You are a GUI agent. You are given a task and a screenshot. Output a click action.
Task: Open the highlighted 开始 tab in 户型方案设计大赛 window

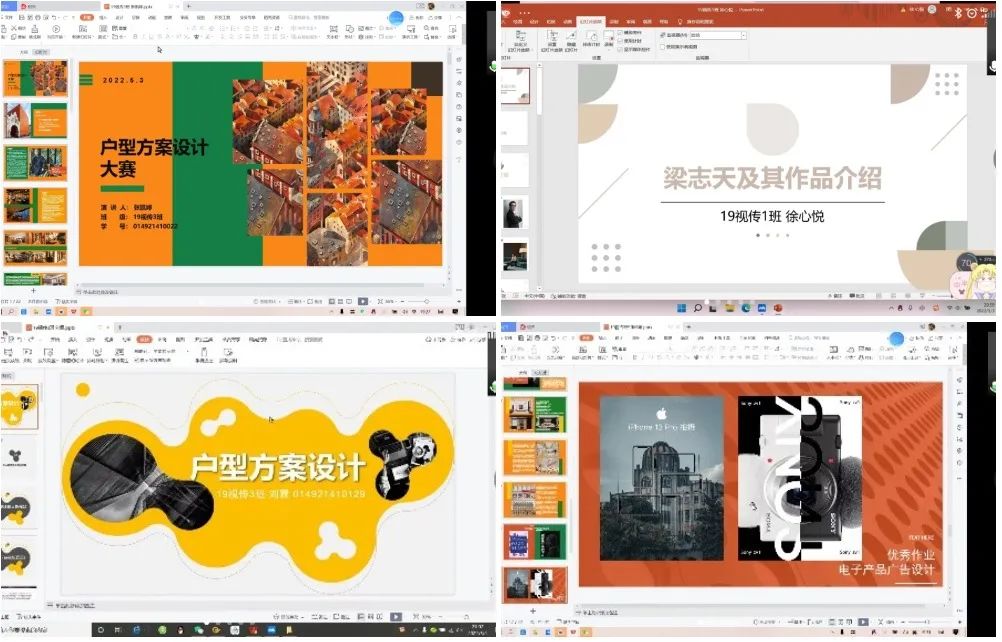[x=87, y=17]
